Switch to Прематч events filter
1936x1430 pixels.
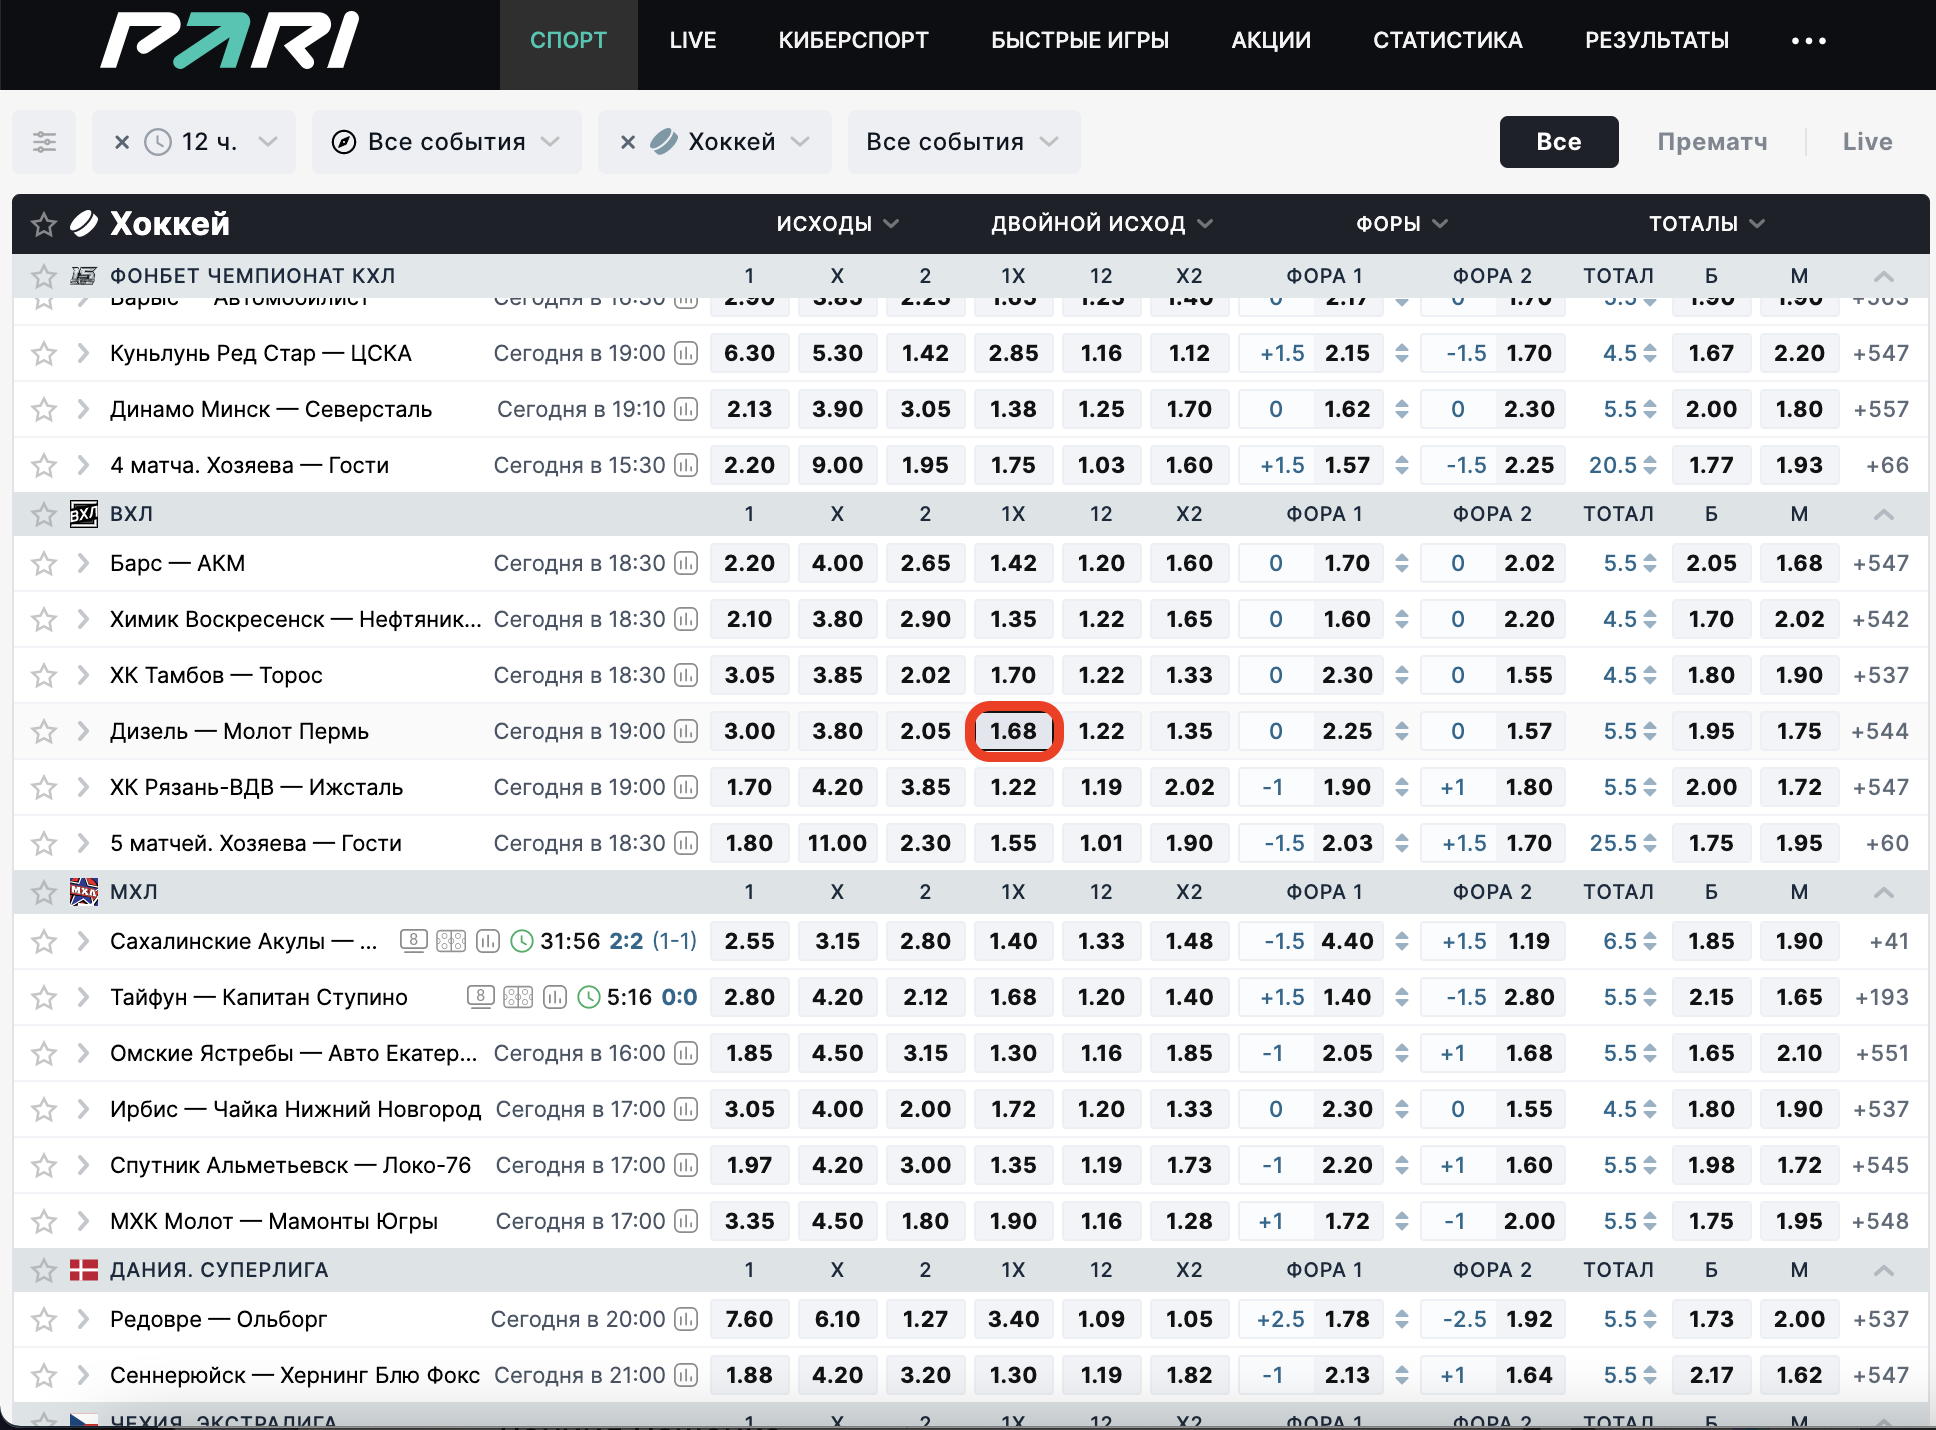1712,142
